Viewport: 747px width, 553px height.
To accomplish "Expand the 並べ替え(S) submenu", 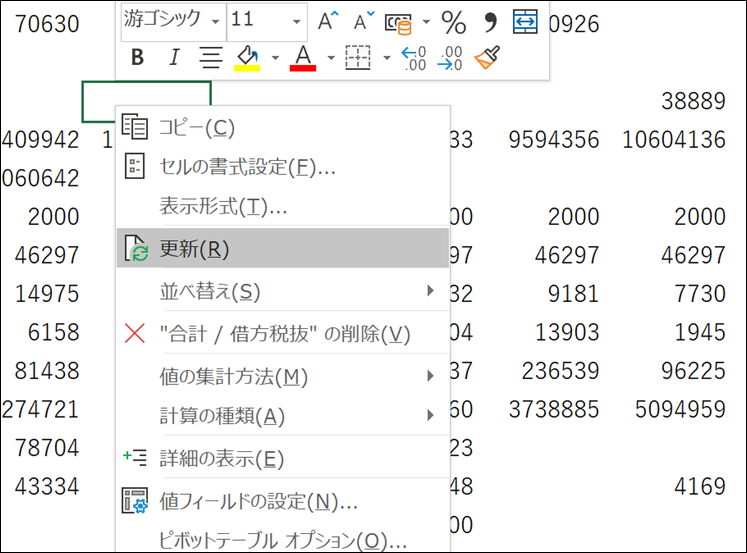I will 283,291.
